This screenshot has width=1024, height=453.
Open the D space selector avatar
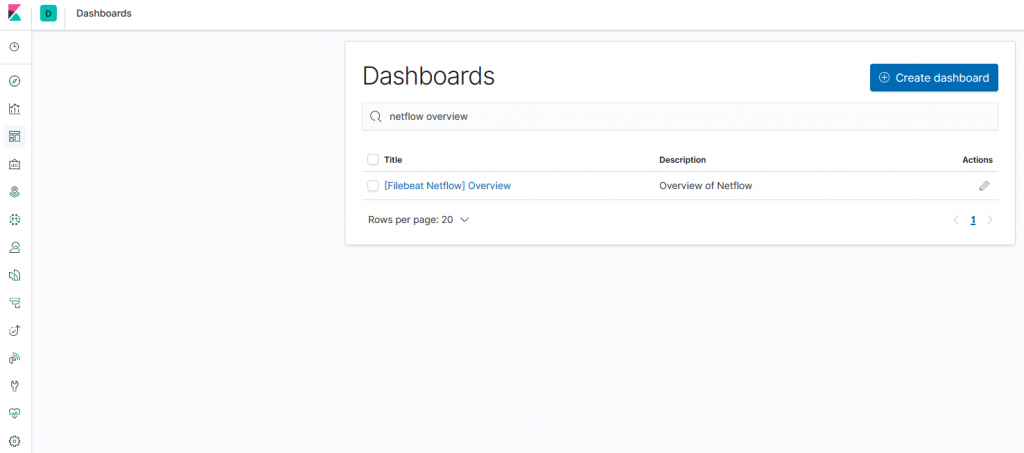[48, 13]
